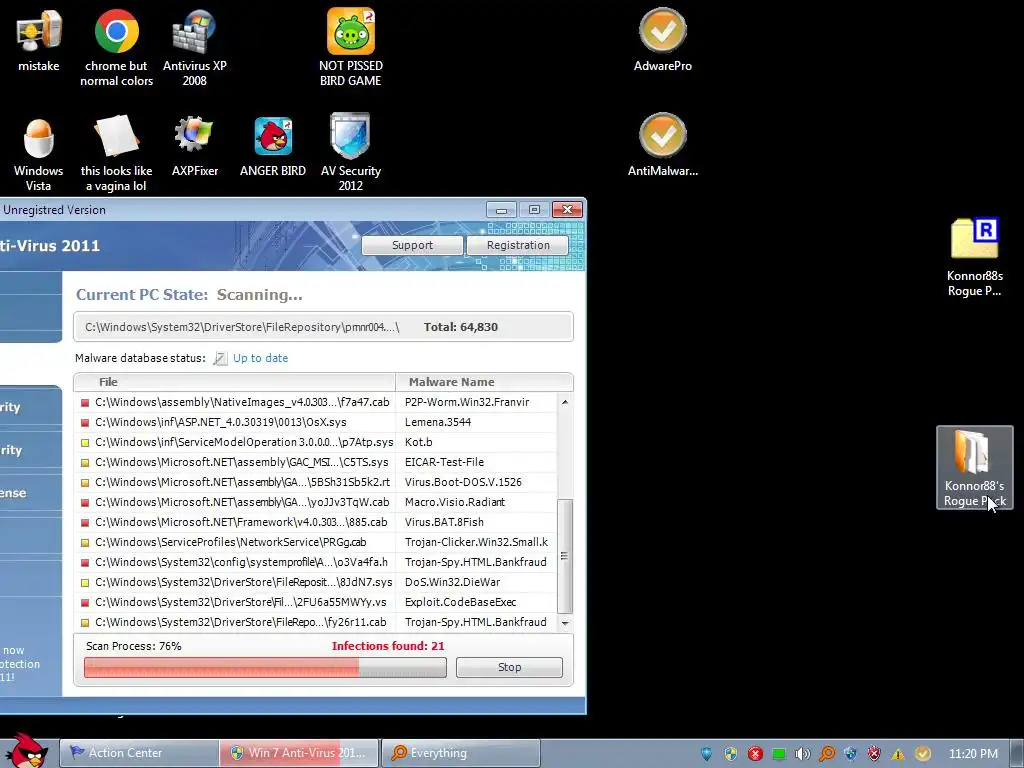This screenshot has width=1024, height=768.
Task: Click the clock showing 11:20 PM
Action: click(973, 754)
